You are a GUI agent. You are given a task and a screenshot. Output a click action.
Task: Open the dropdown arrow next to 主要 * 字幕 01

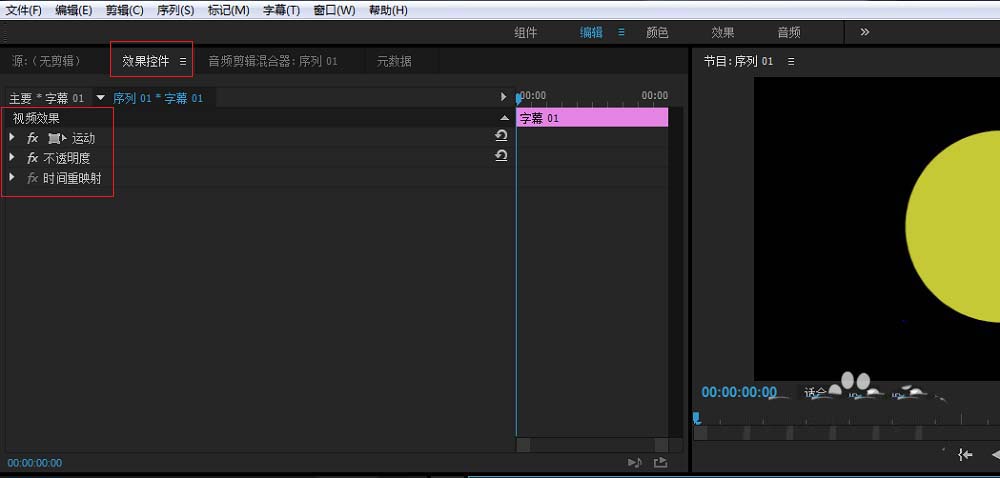[100, 98]
